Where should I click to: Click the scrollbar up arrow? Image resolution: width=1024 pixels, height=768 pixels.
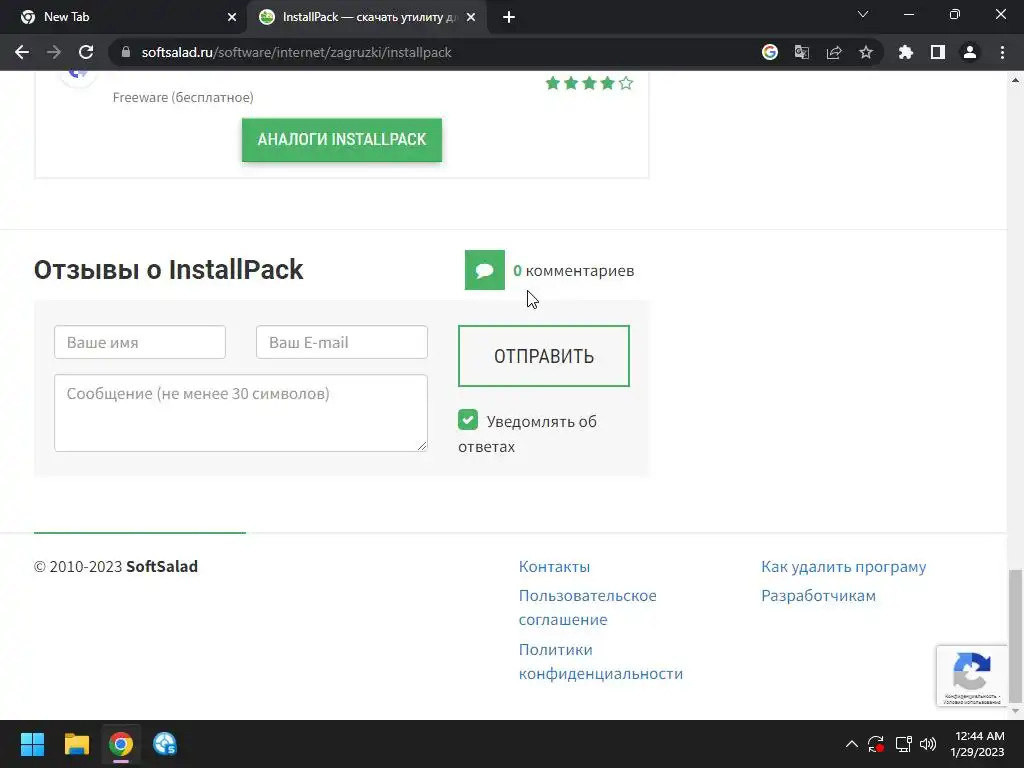tap(1015, 80)
